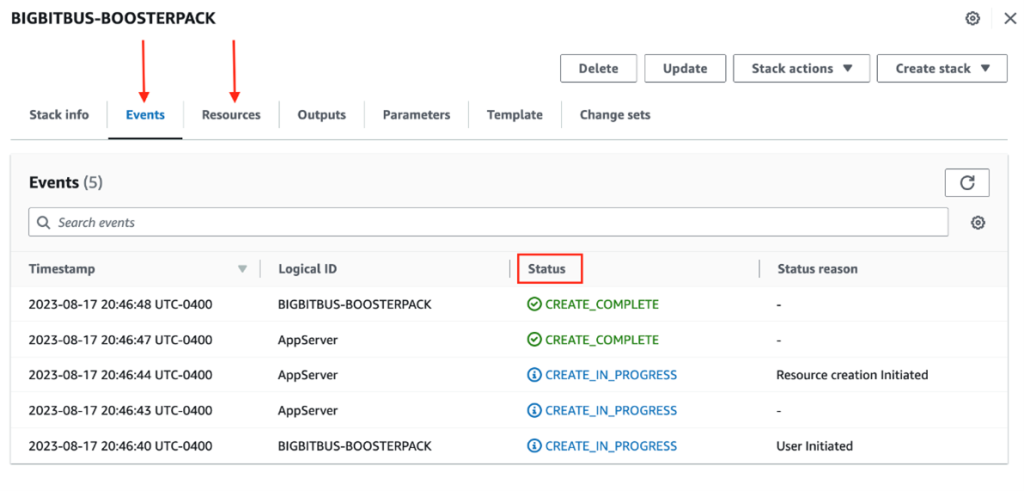This screenshot has width=1024, height=491.
Task: Sort events using Timestamp sort arrow
Action: [x=241, y=269]
